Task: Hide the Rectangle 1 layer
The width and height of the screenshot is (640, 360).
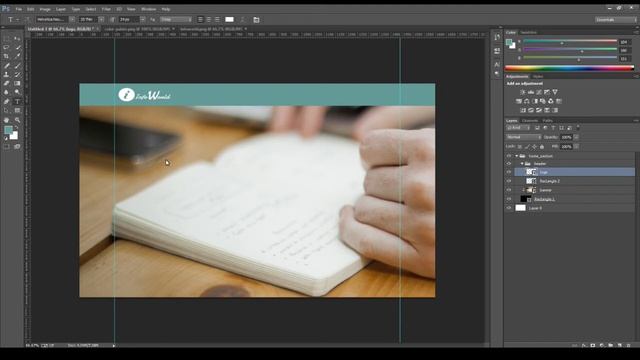Action: coord(509,199)
